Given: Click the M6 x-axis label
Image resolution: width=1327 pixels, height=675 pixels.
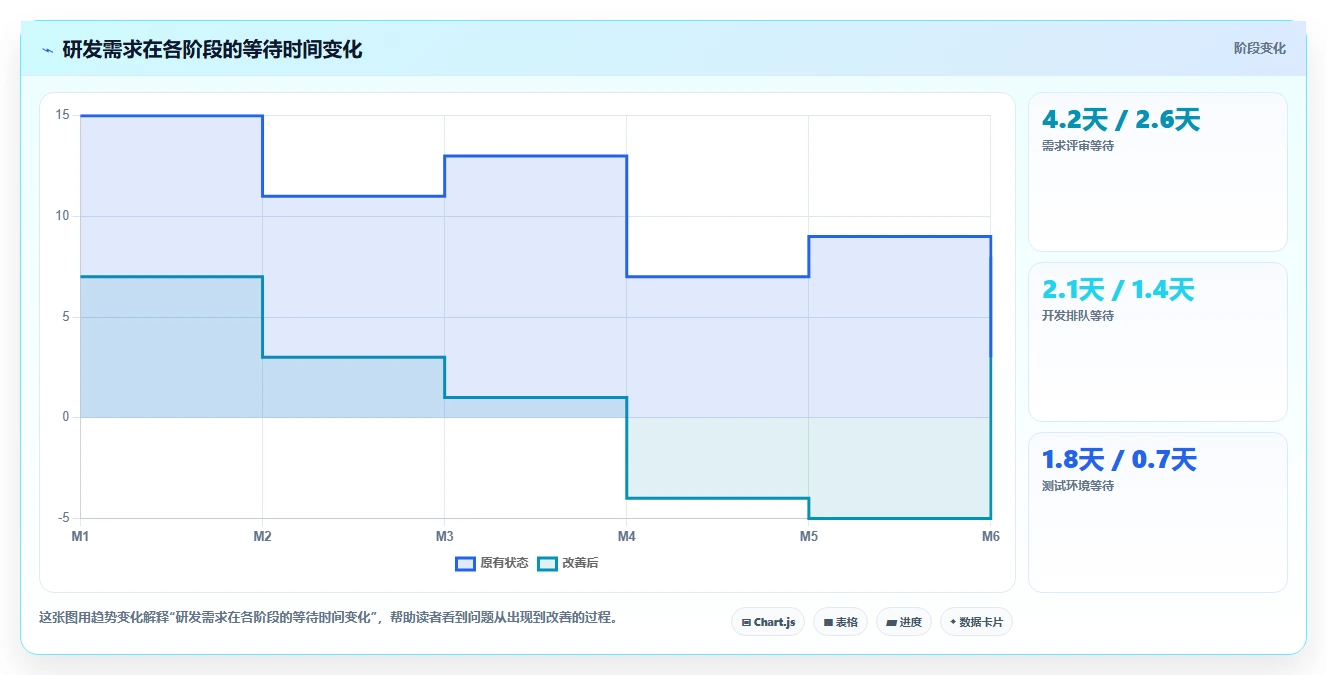Looking at the screenshot, I should 990,537.
